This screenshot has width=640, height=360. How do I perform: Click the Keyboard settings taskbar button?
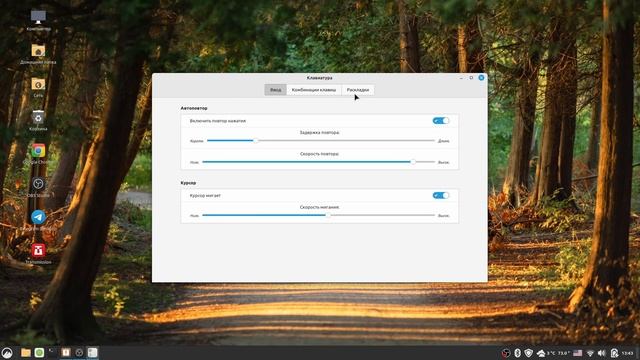93,353
